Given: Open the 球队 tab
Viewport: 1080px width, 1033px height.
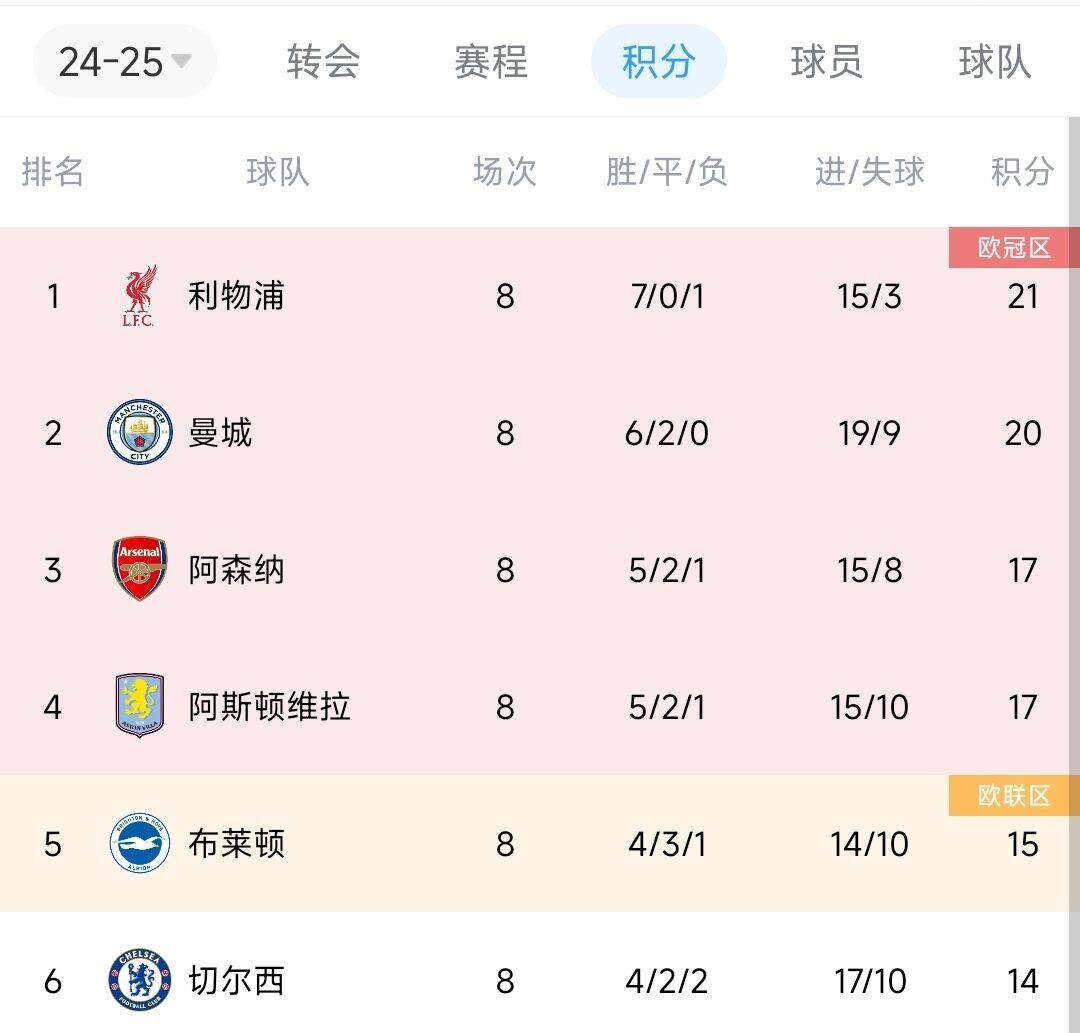Looking at the screenshot, I should pos(994,62).
